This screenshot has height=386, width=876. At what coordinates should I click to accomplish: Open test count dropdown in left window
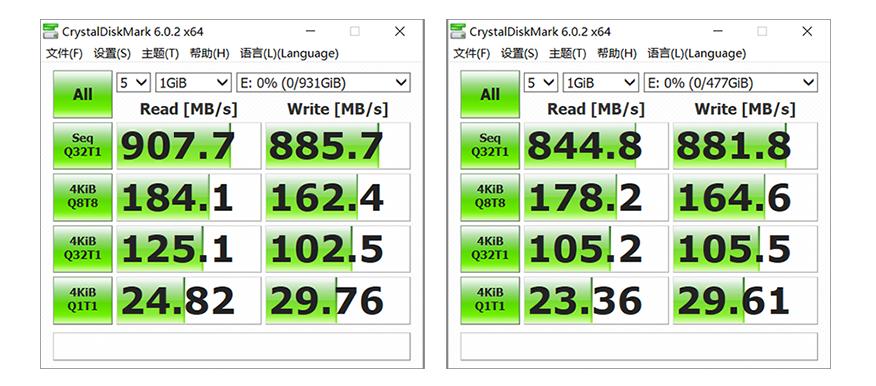pos(134,83)
